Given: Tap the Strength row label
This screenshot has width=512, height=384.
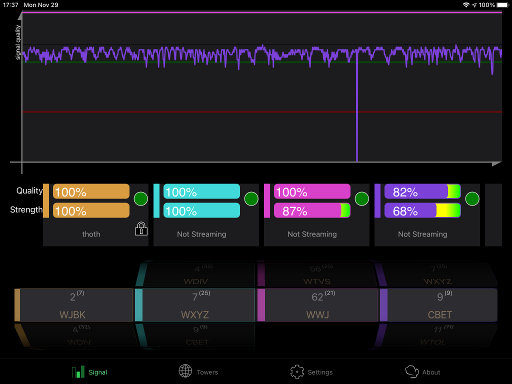Looking at the screenshot, I should 26,210.
